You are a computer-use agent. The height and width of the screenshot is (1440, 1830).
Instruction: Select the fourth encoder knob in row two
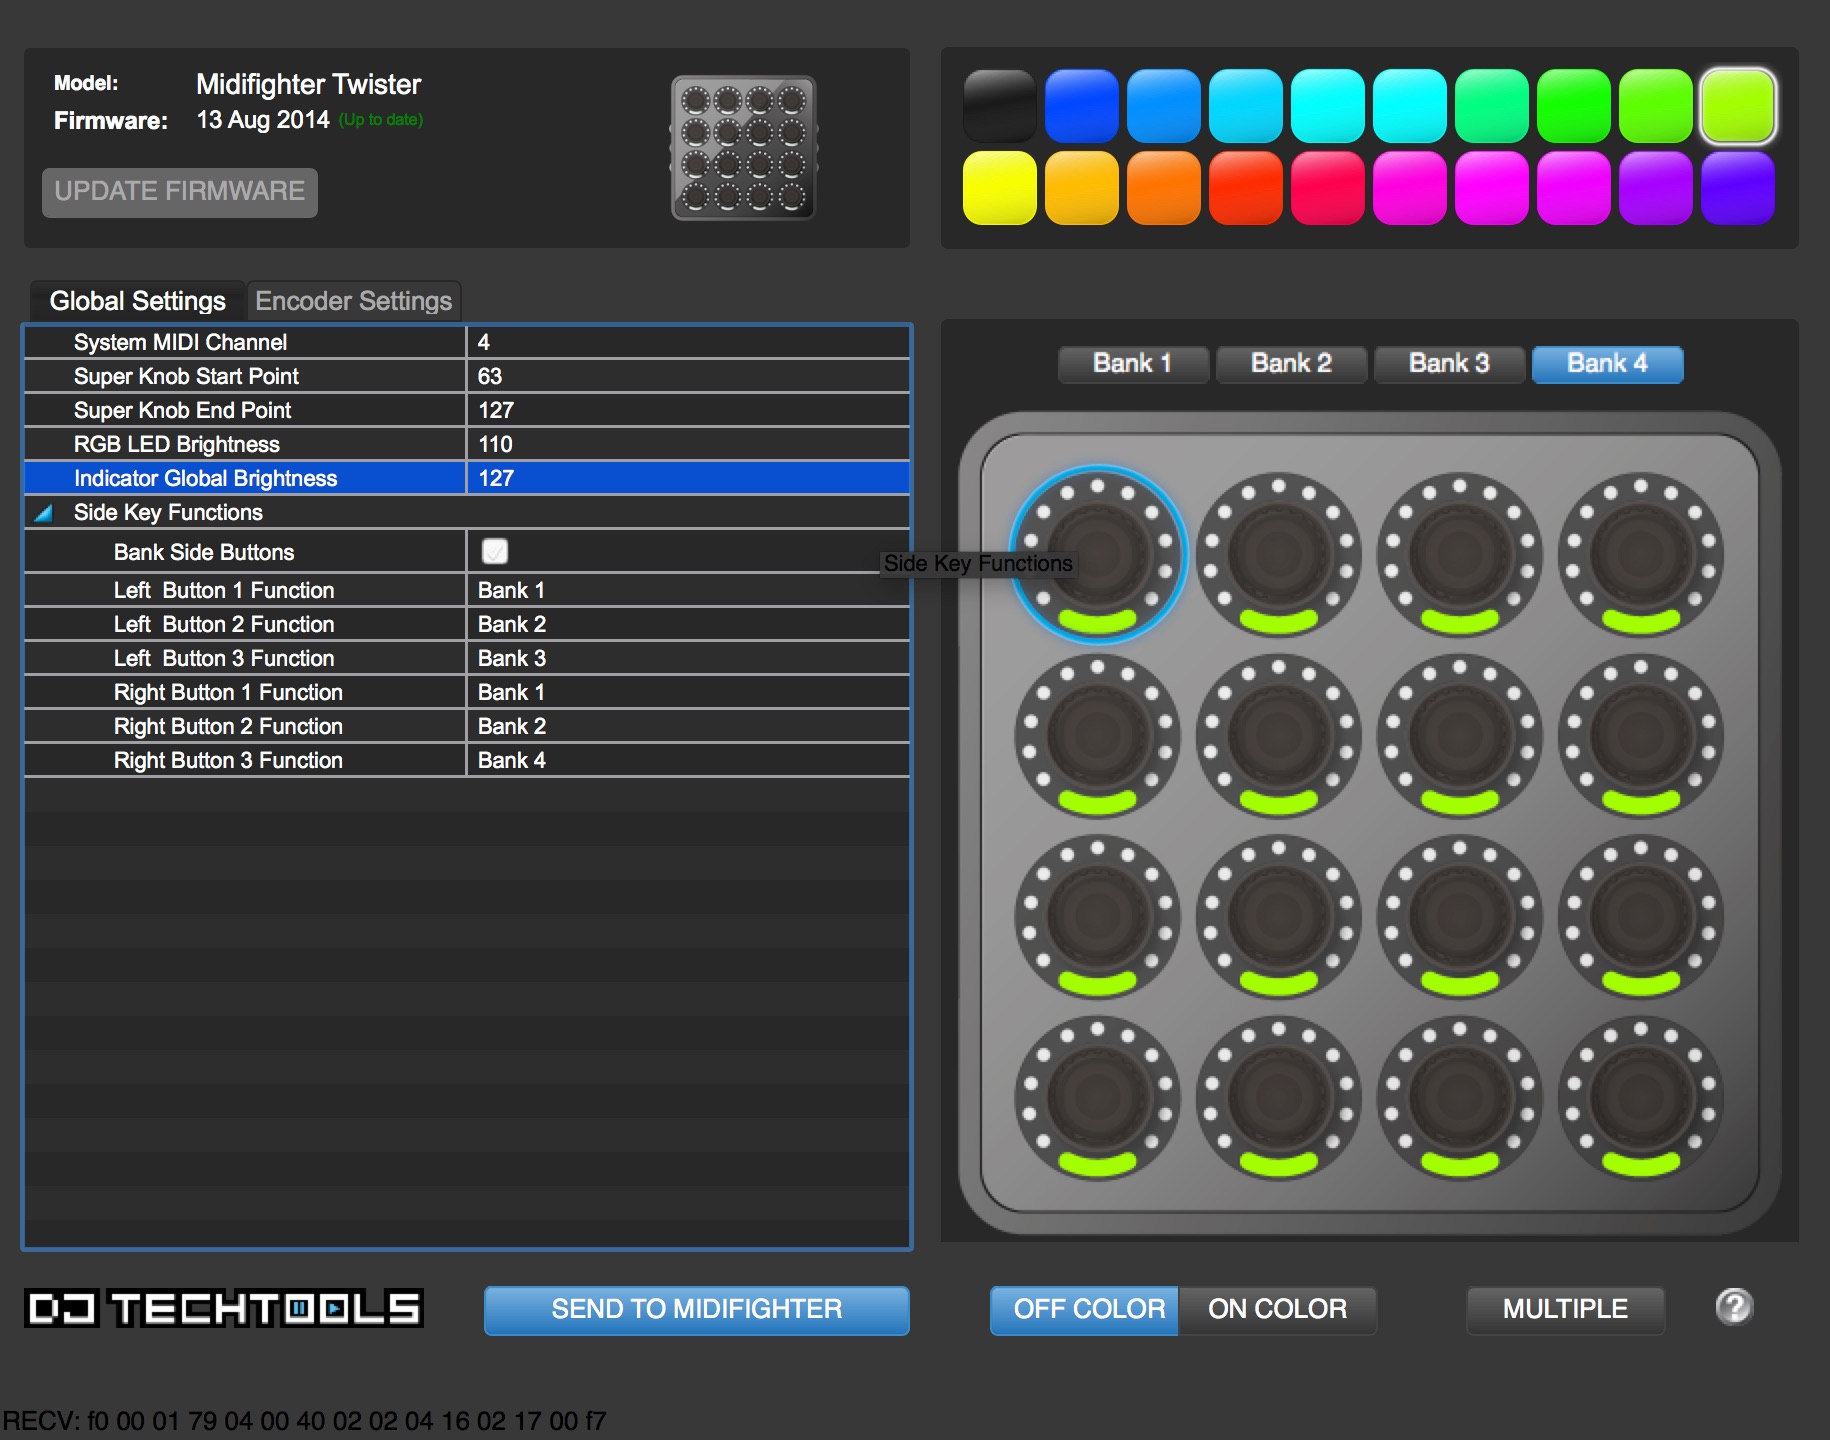coord(1641,736)
